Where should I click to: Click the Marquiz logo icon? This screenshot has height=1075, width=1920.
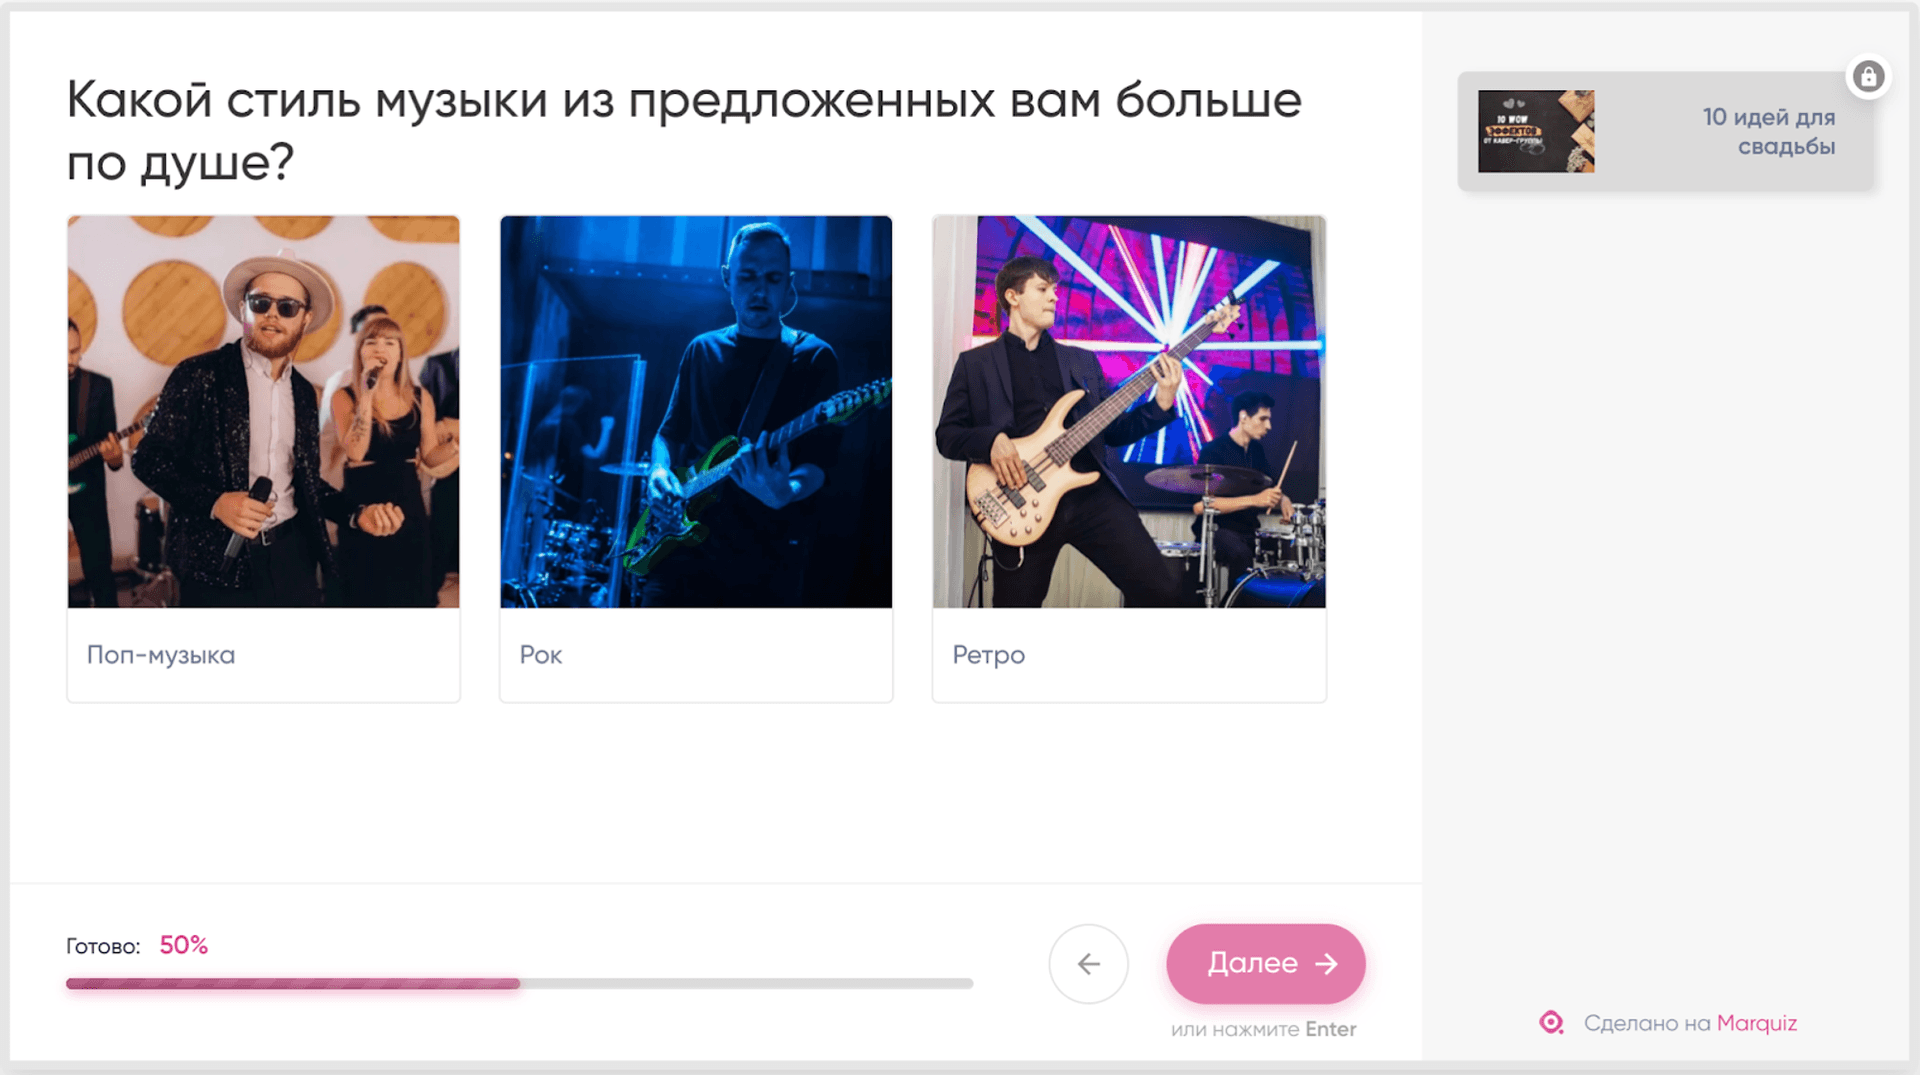pos(1551,1023)
